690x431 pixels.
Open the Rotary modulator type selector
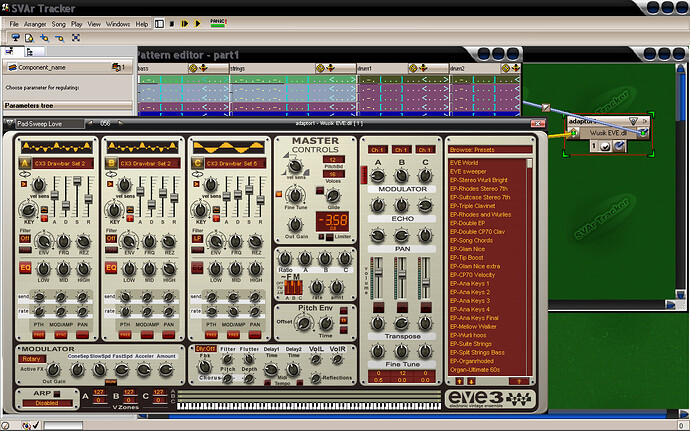(x=32, y=359)
